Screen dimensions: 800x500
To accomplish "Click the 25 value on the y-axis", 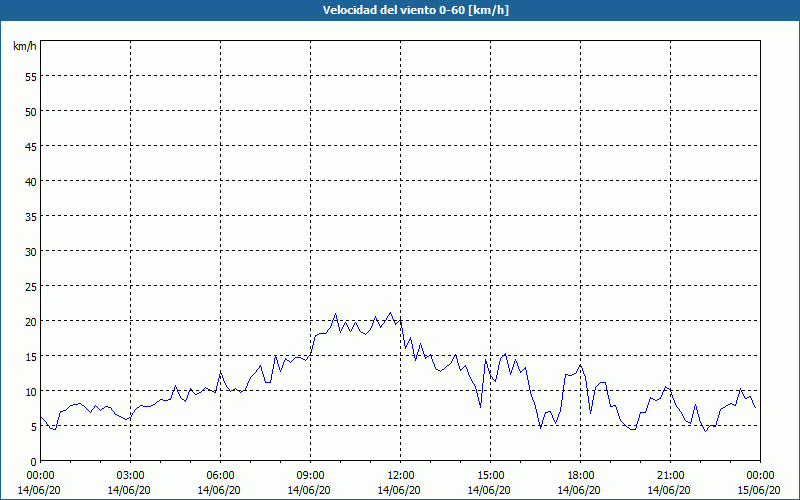I will click(x=31, y=287).
